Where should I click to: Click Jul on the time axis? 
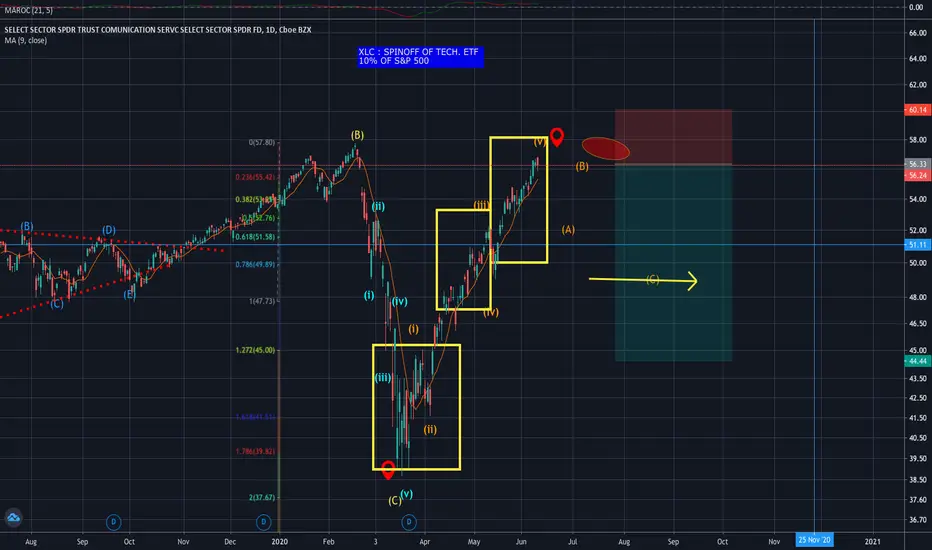pyautogui.click(x=572, y=542)
